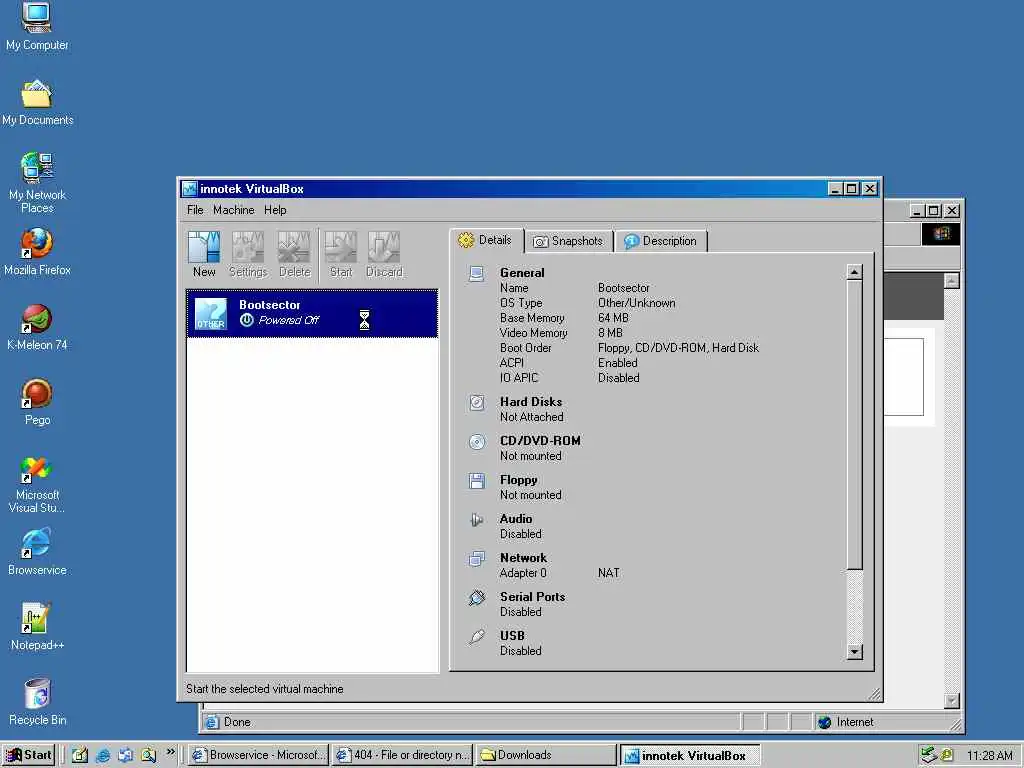The width and height of the screenshot is (1024, 768).
Task: Select the Bootsector virtual machine entry
Action: [x=312, y=313]
